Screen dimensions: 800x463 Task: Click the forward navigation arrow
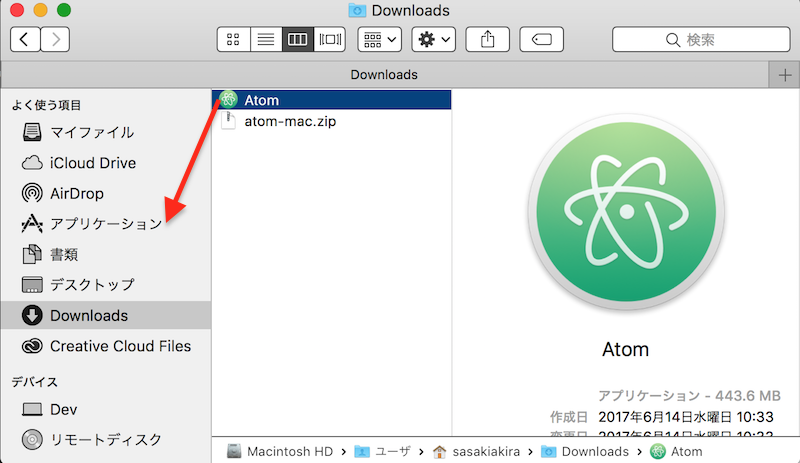click(55, 39)
